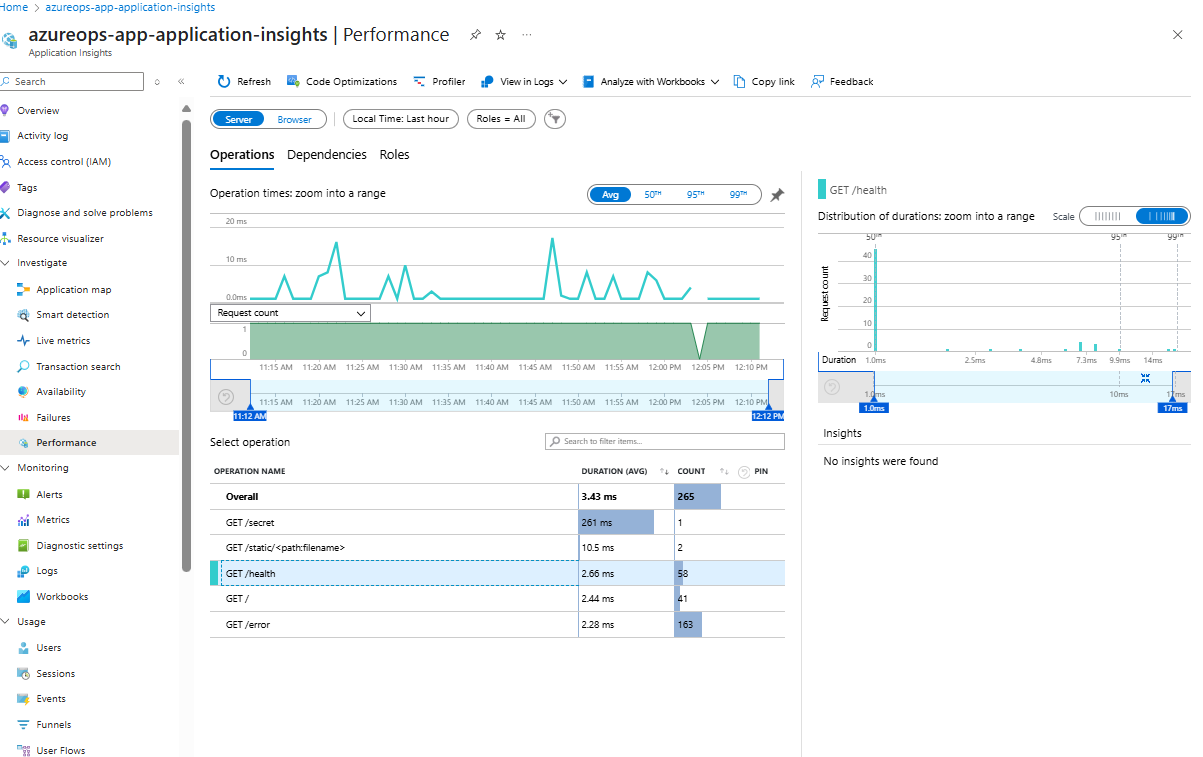Favorite this resource with star icon

tap(501, 35)
